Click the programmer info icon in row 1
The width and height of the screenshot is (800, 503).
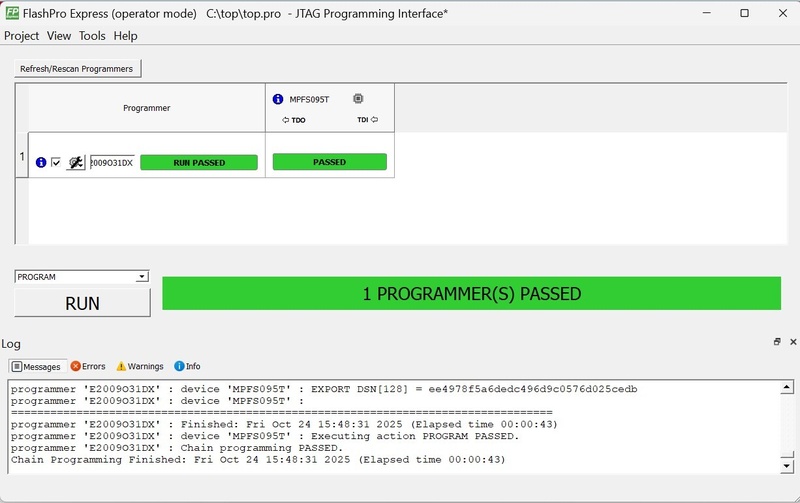click(41, 162)
